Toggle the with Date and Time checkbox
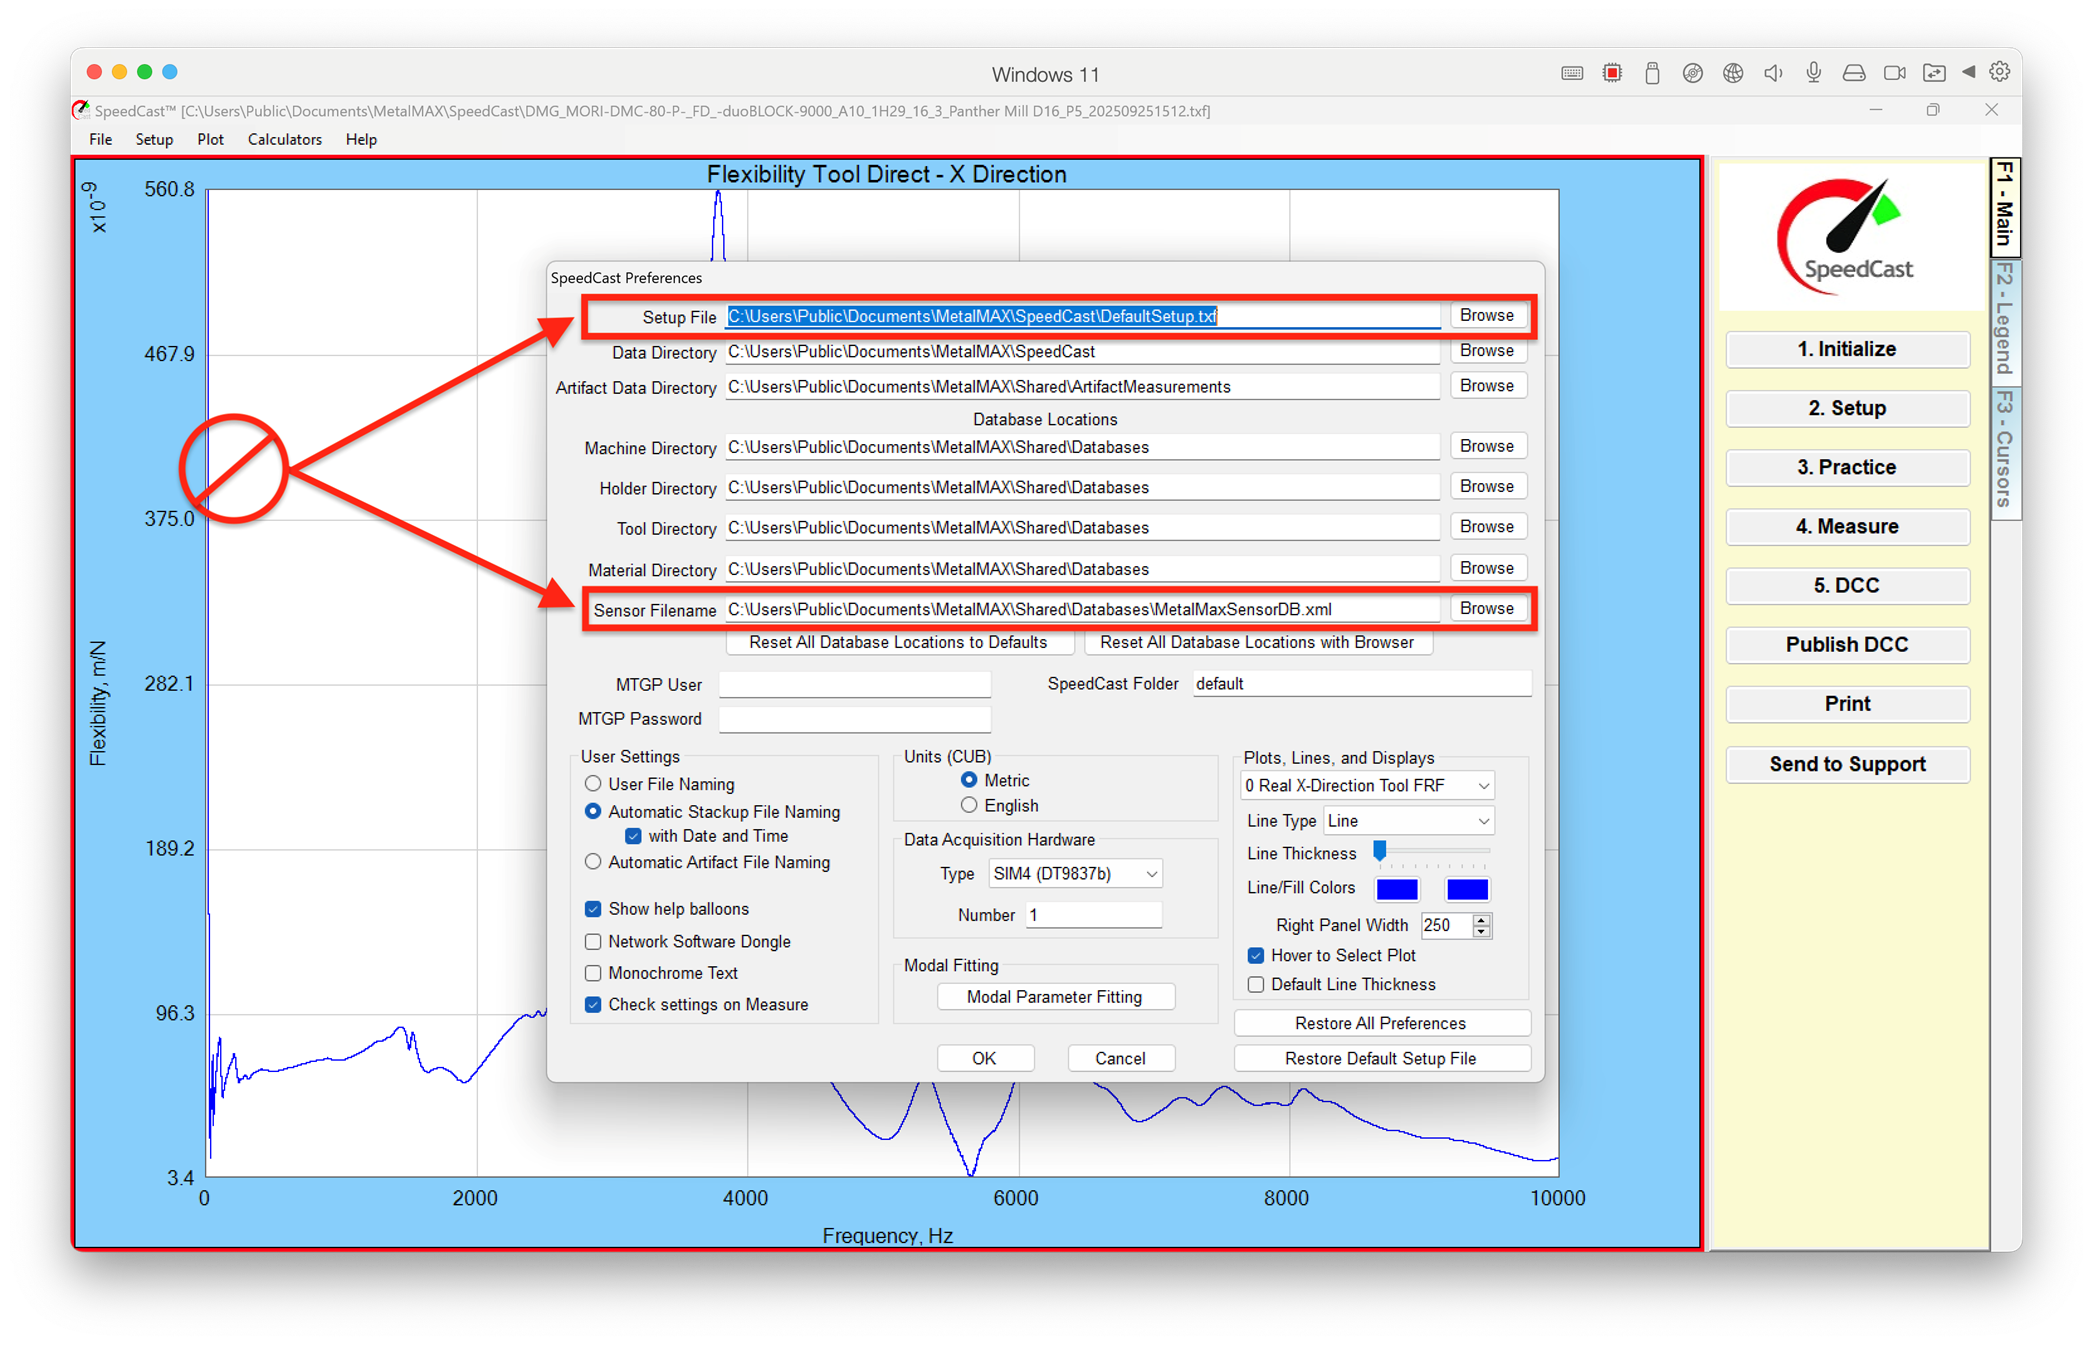 pos(633,836)
